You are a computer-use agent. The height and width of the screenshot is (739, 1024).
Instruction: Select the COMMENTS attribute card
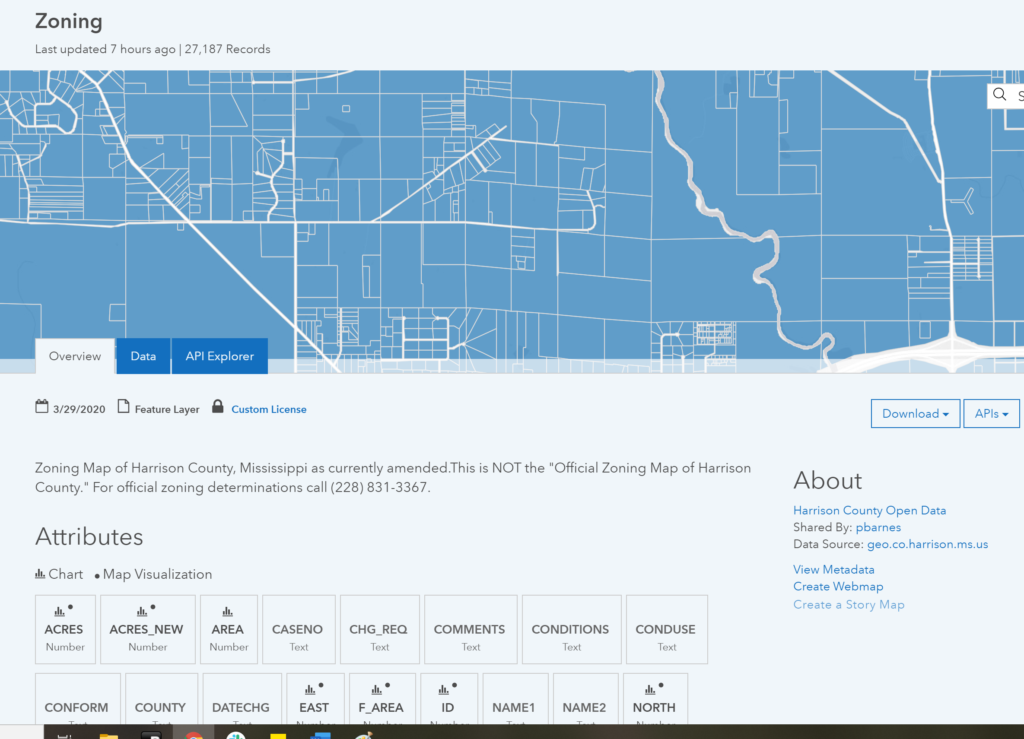coord(470,630)
